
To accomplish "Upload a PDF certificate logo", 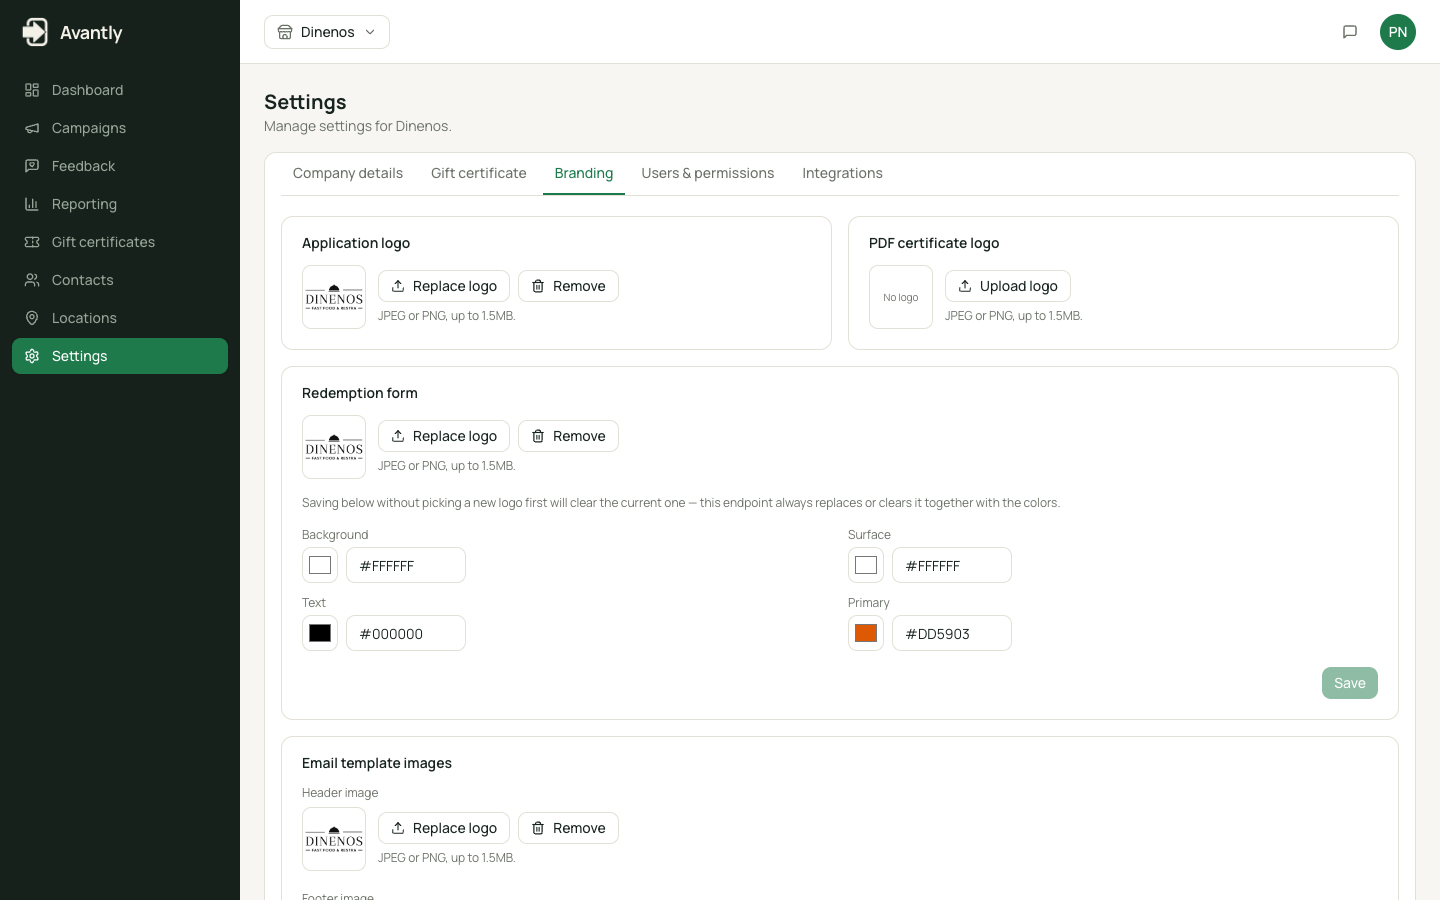I will click(1008, 286).
